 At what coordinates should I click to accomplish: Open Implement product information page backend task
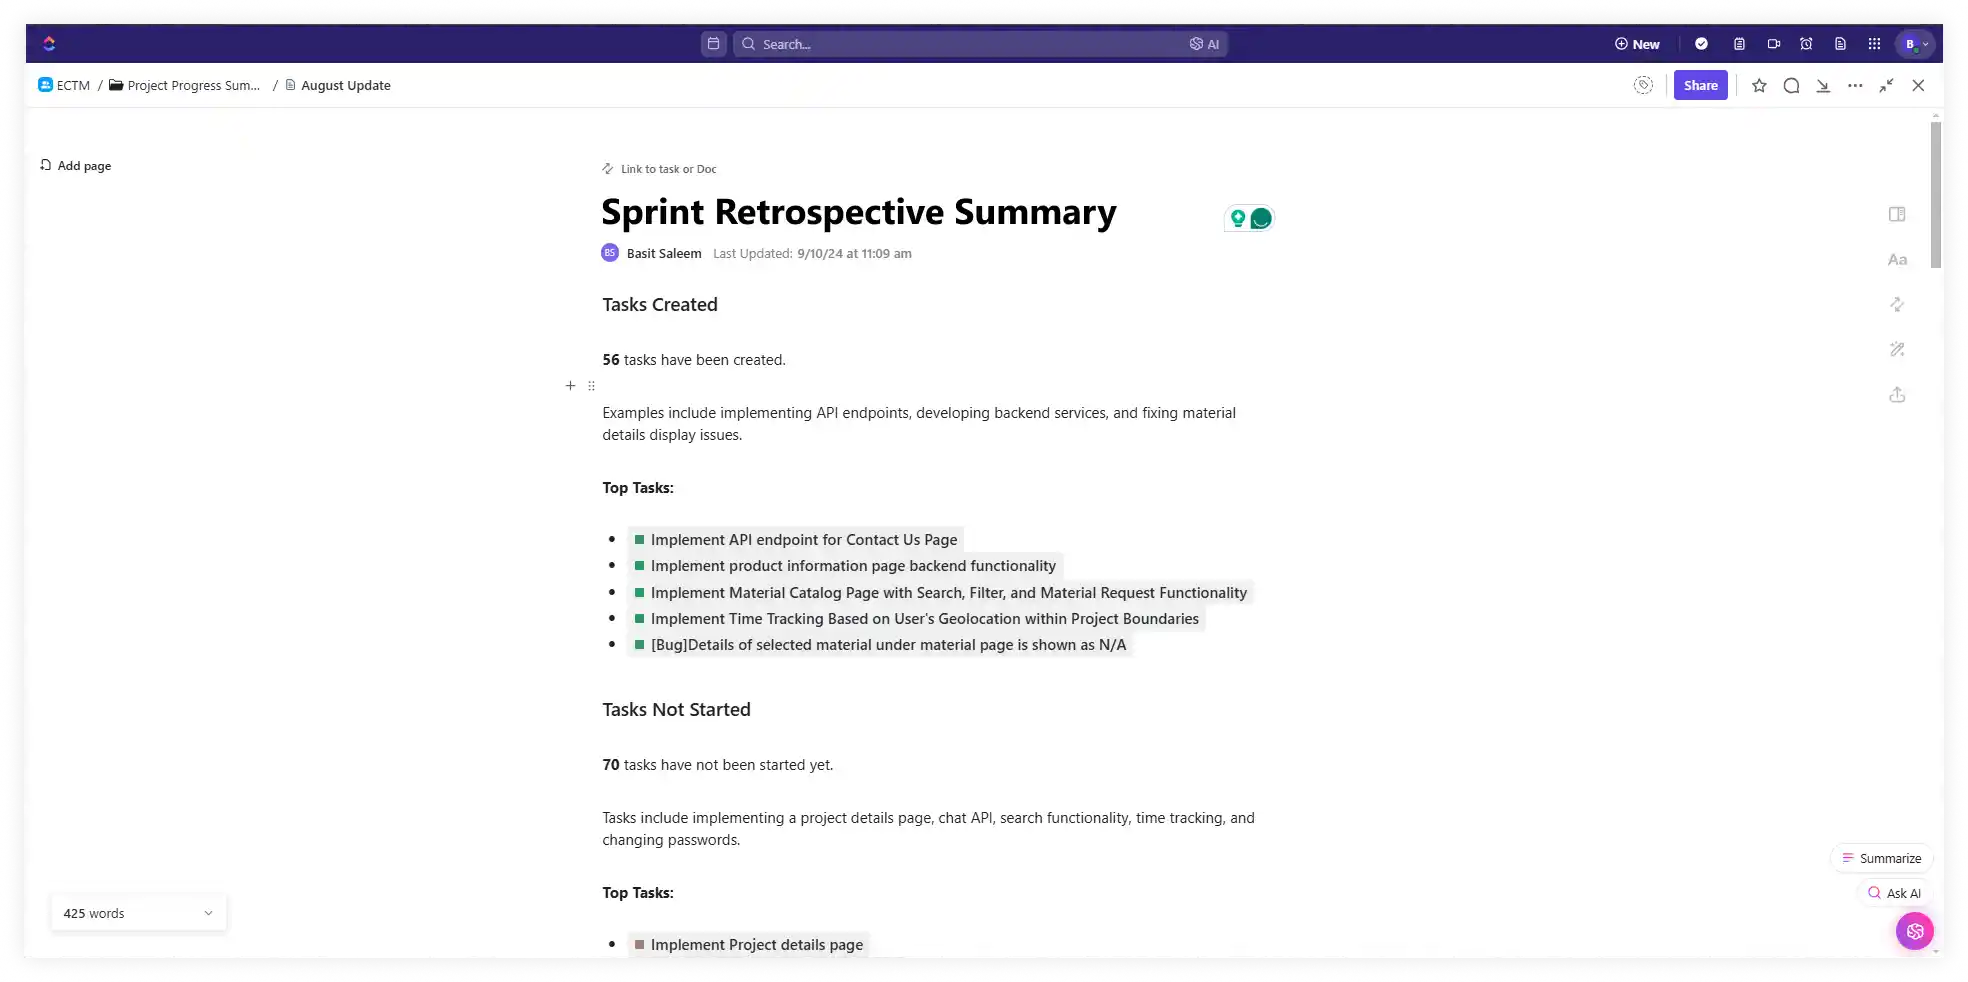coord(845,566)
